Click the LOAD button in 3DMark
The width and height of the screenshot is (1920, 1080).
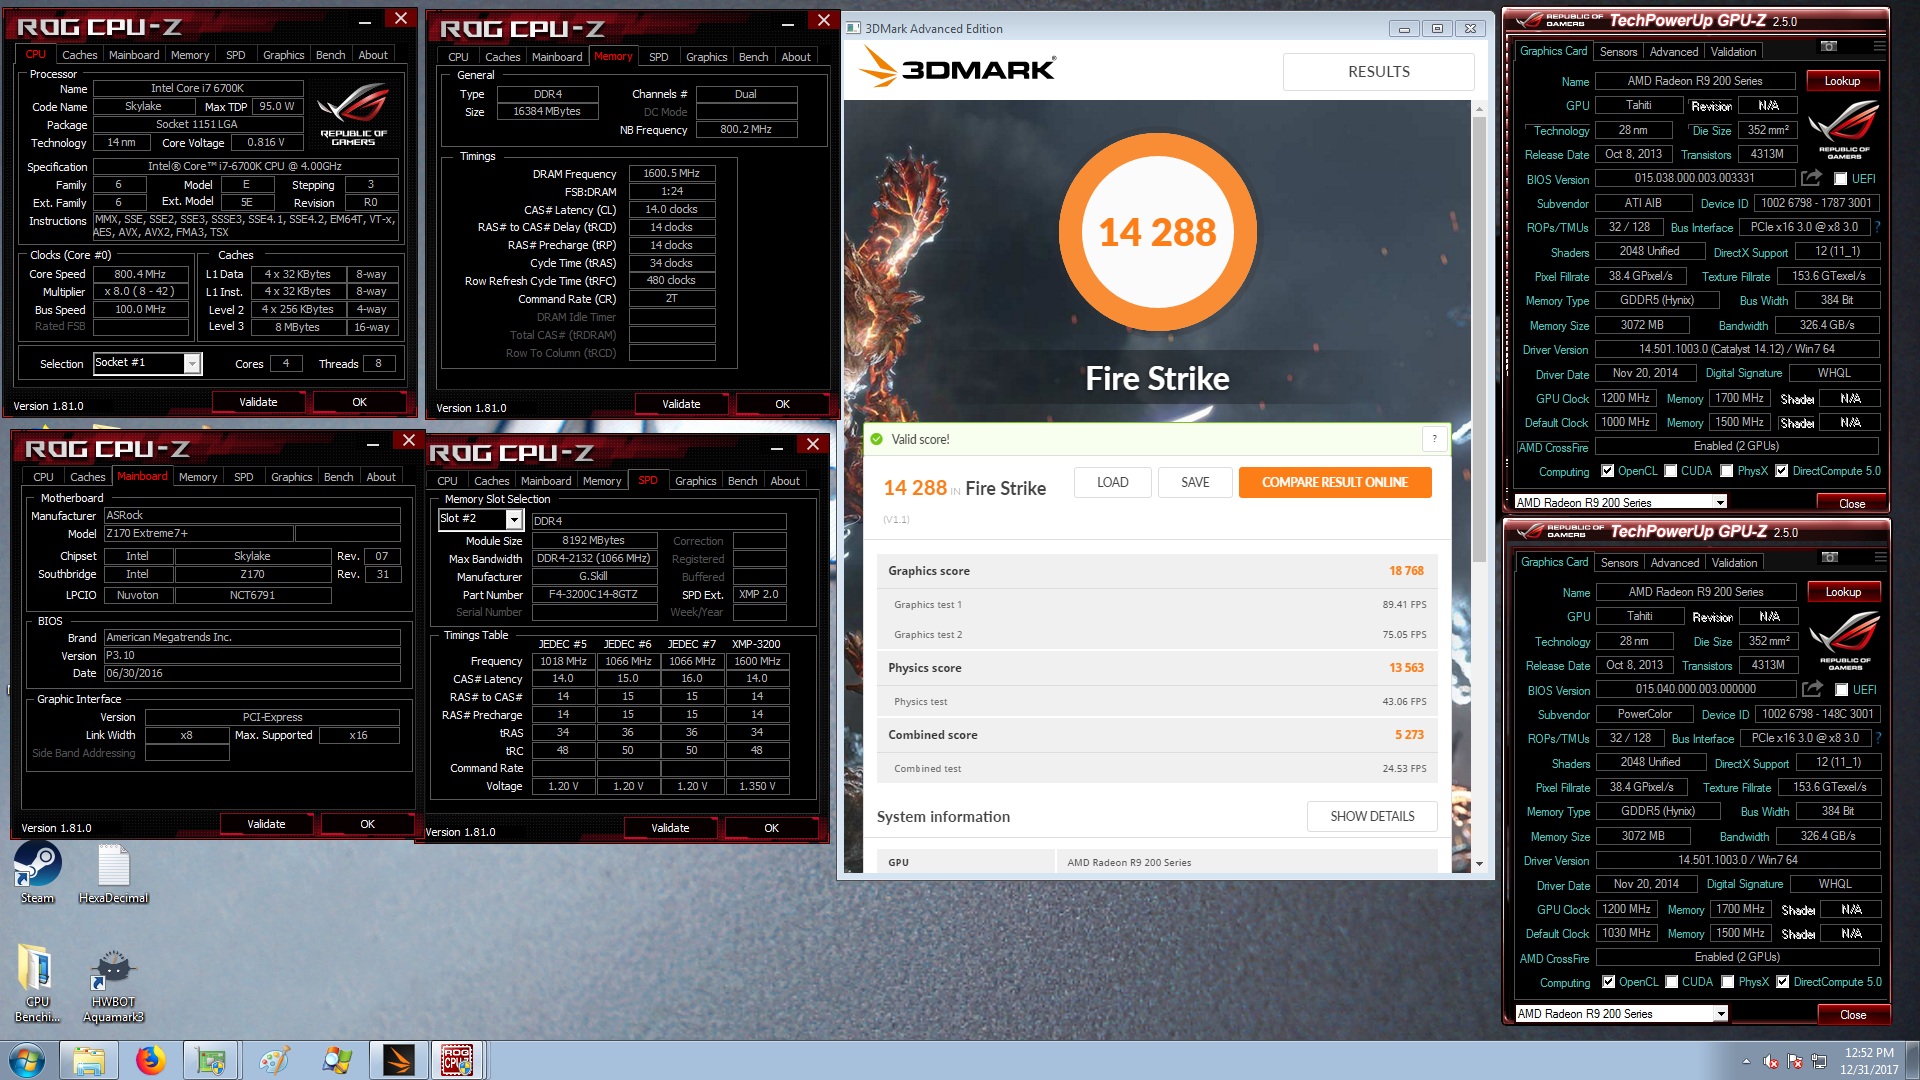click(x=1112, y=482)
